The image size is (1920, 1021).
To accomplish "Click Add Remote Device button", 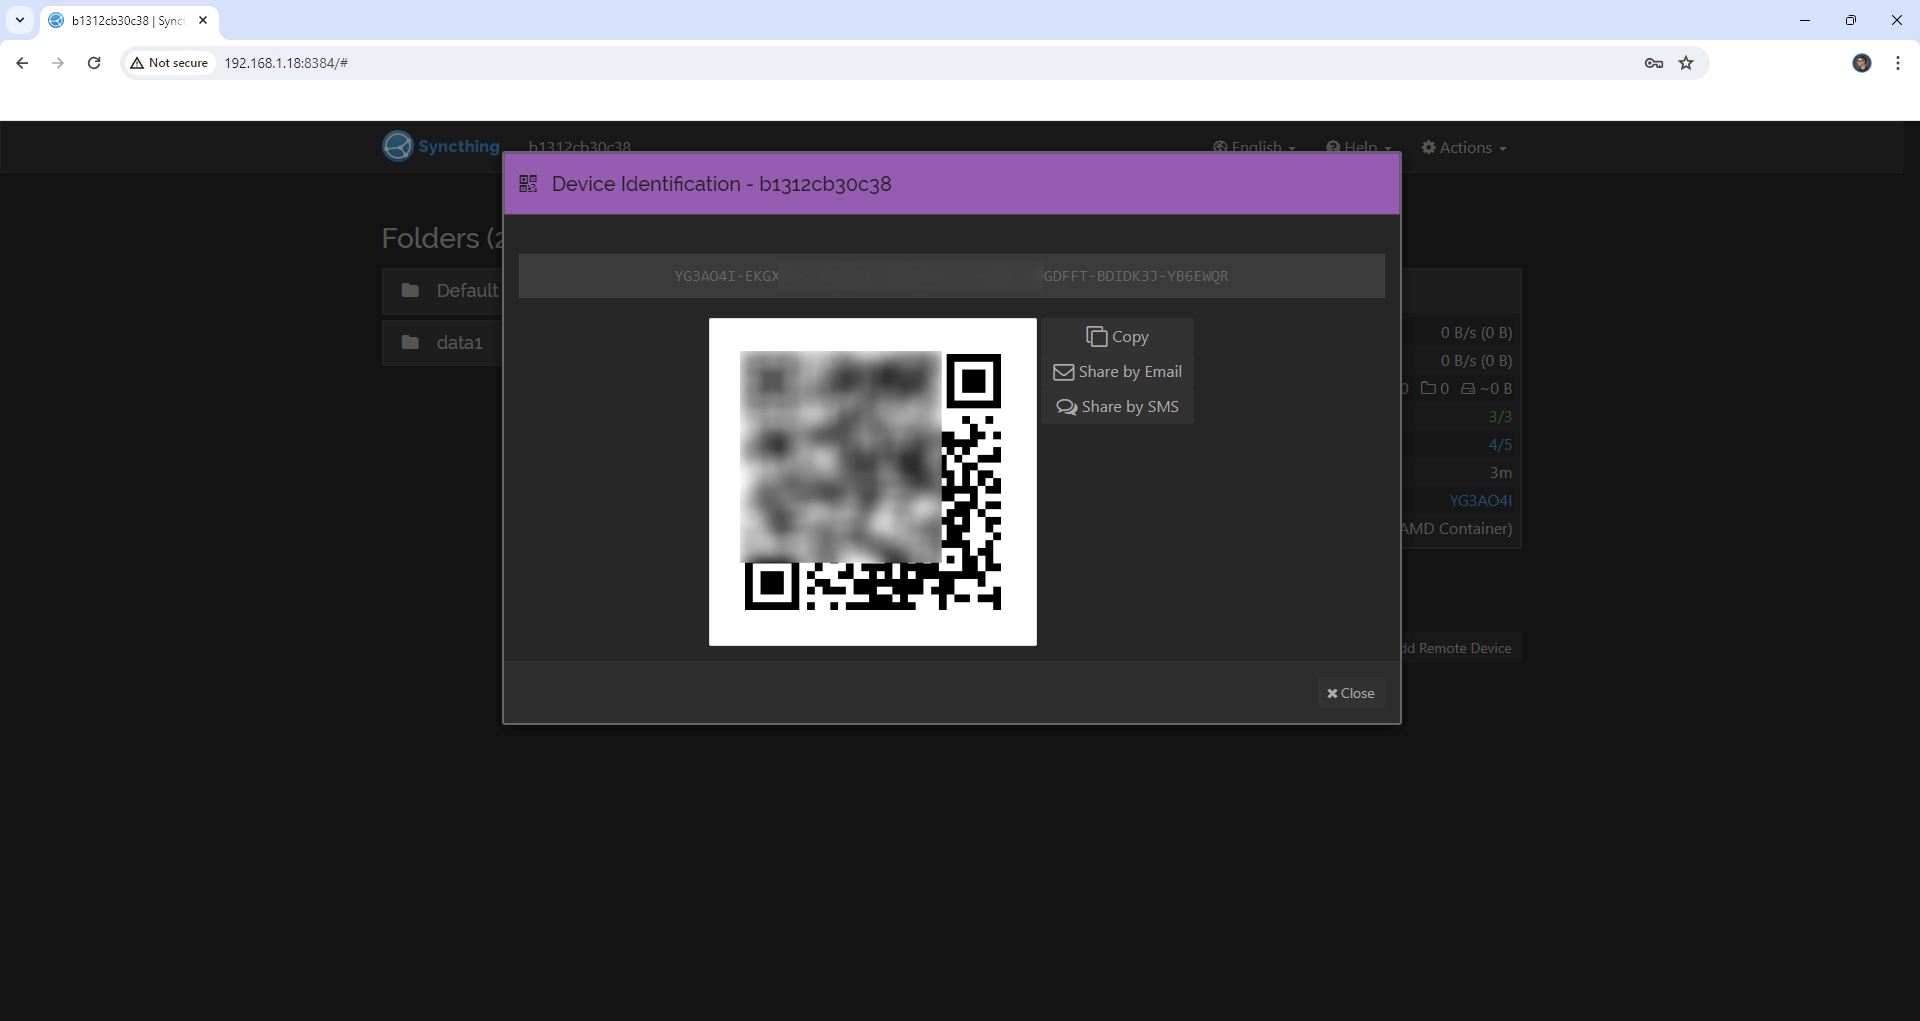I will click(1460, 648).
